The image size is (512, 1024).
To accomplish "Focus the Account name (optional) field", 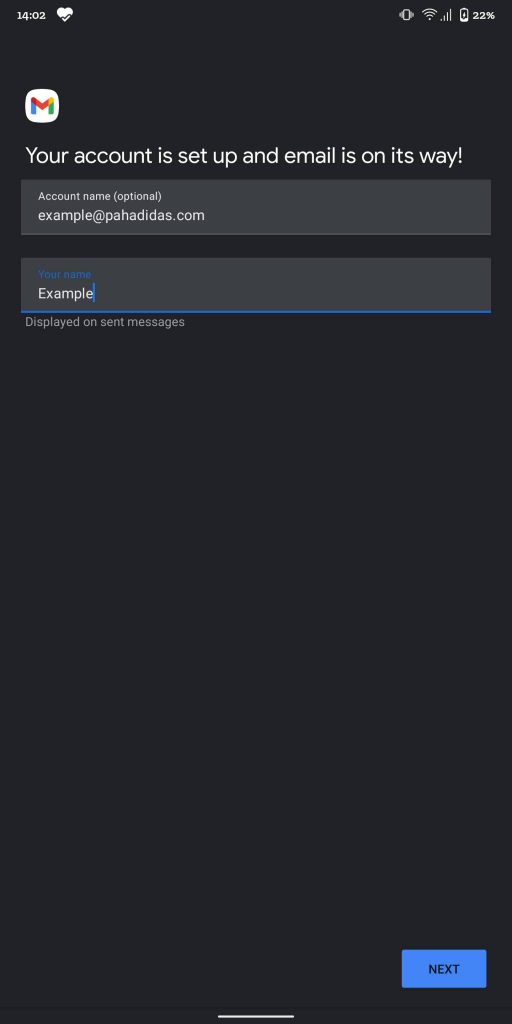I will [x=256, y=207].
